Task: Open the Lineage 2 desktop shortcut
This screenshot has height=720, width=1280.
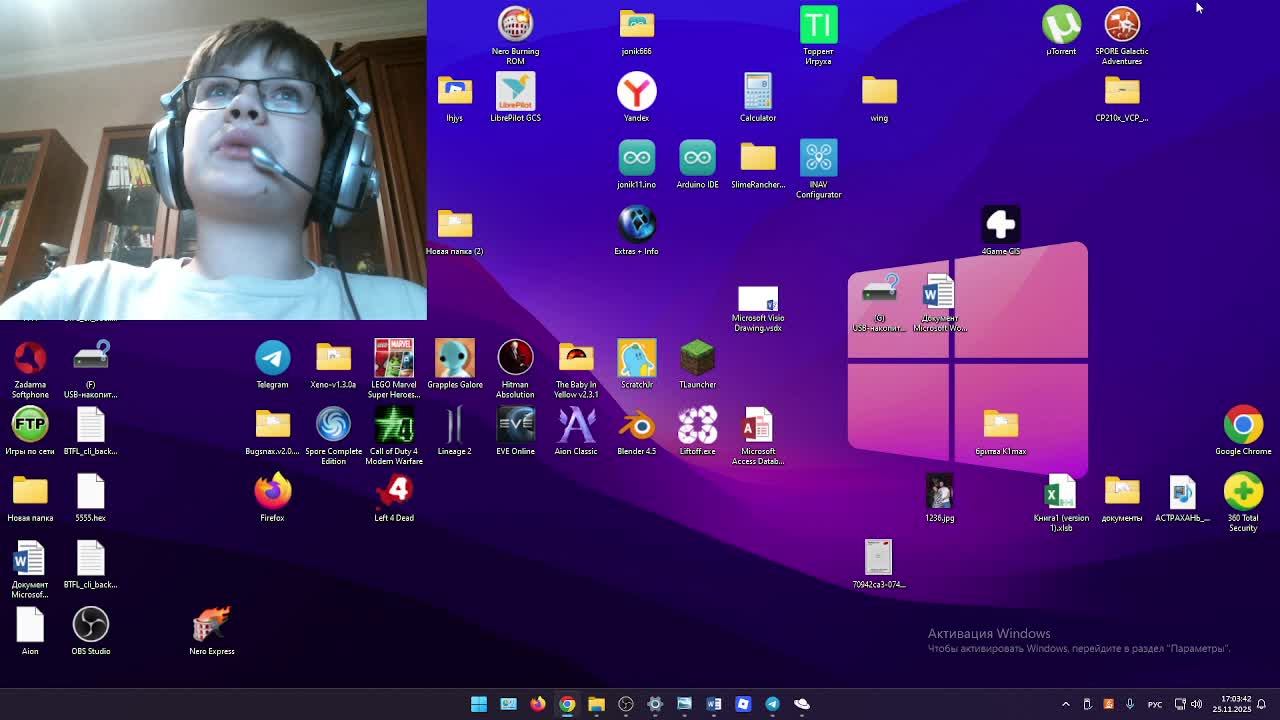Action: (x=454, y=425)
